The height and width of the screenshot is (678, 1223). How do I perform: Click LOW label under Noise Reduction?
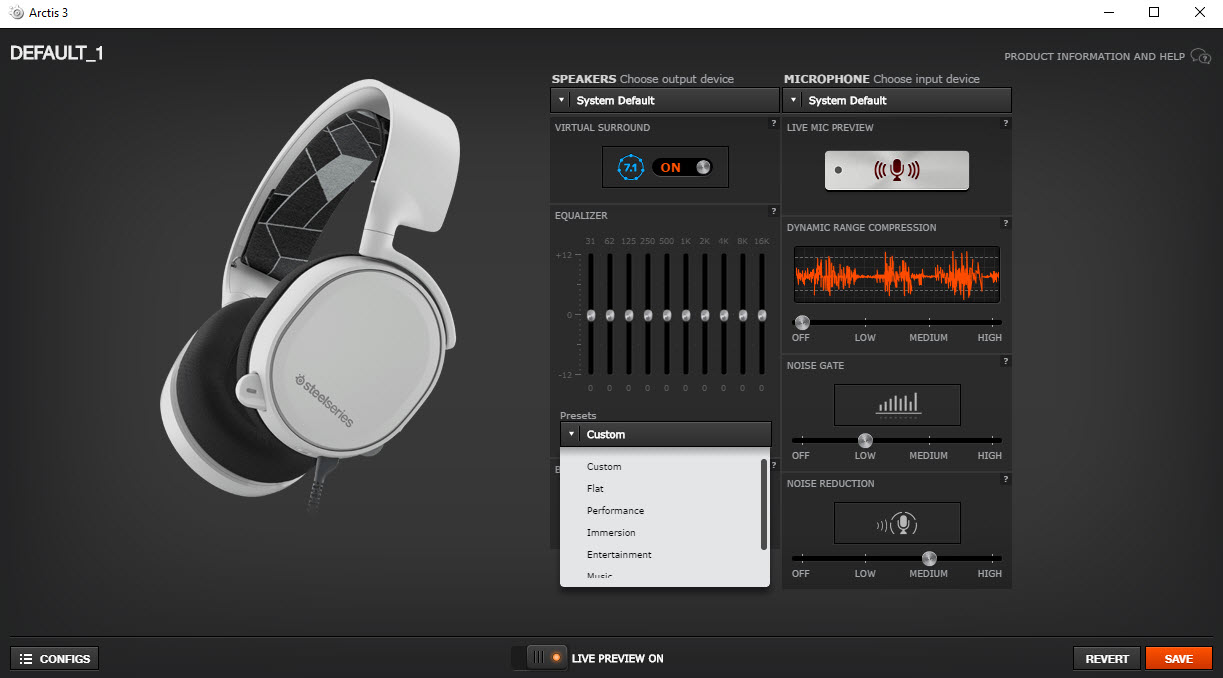(865, 573)
